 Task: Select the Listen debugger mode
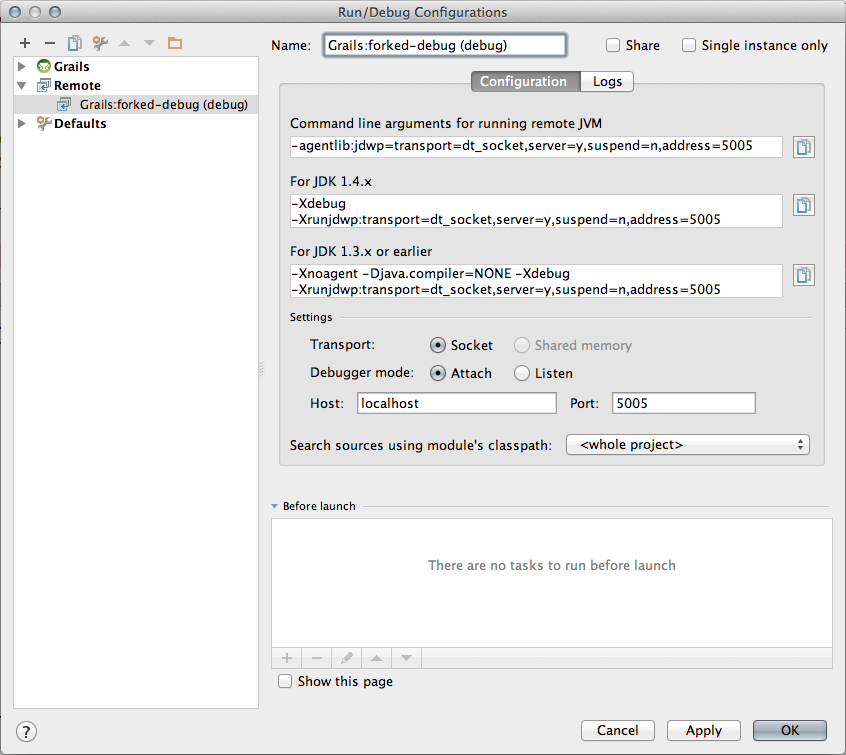[x=522, y=373]
